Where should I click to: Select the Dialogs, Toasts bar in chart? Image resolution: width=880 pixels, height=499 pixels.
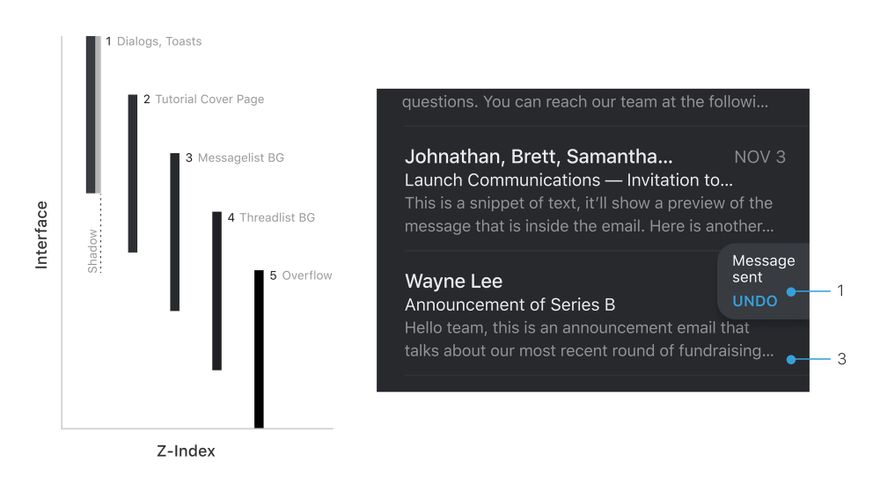click(x=90, y=115)
